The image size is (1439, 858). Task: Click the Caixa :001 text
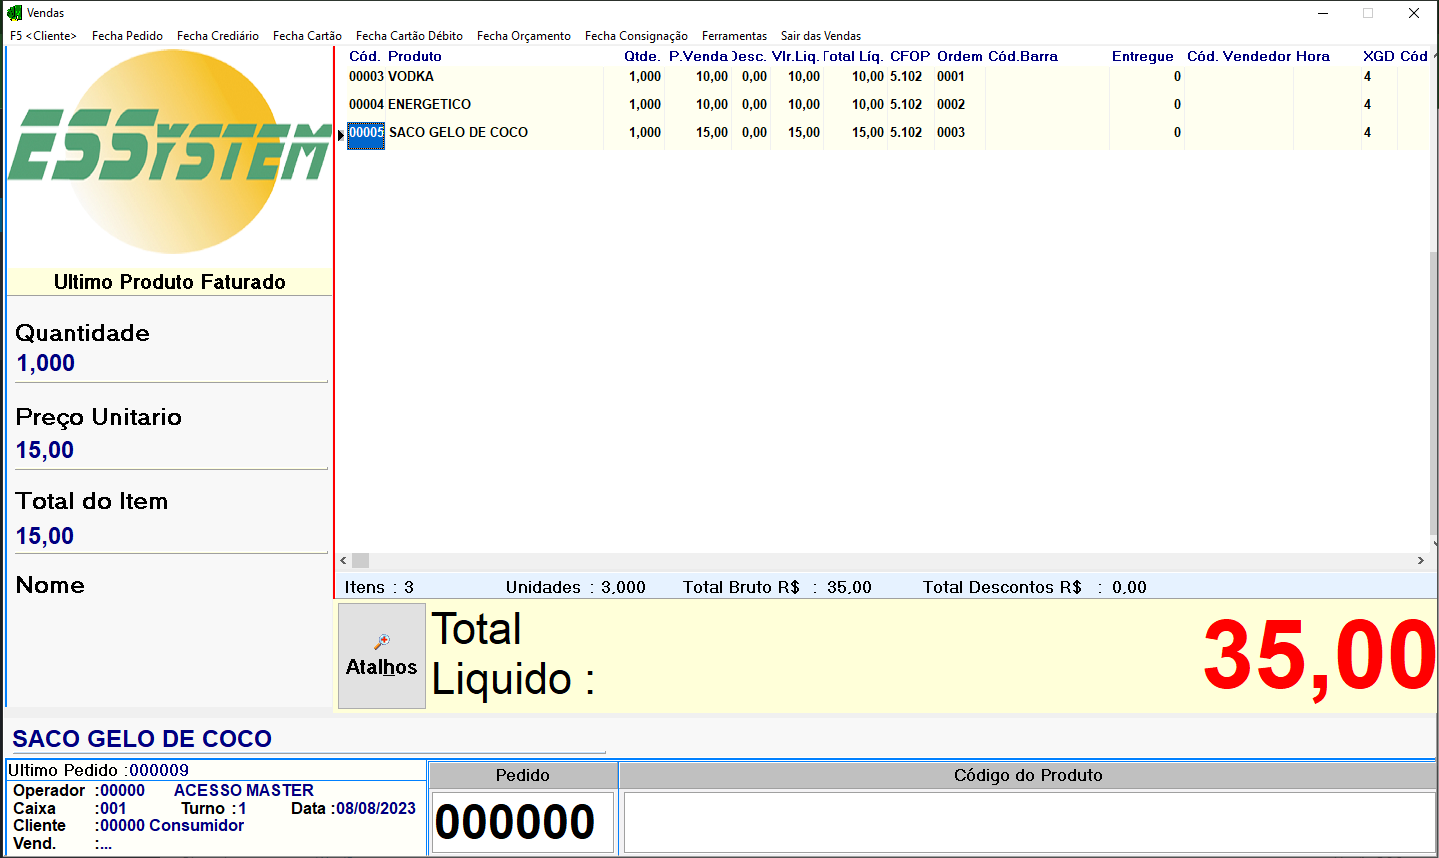tap(70, 808)
